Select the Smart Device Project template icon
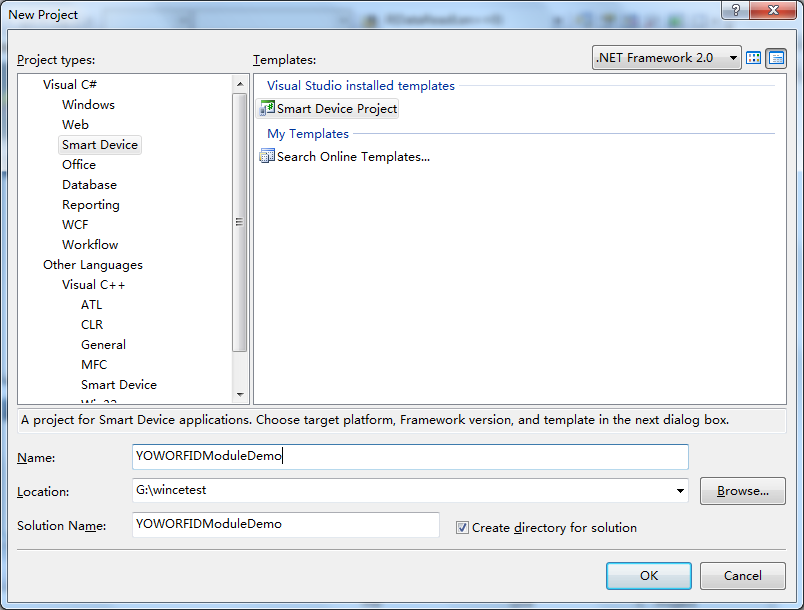 267,108
